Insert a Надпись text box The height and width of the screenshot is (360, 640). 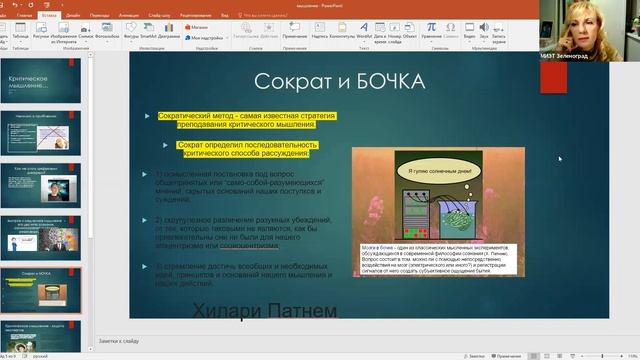[320, 31]
